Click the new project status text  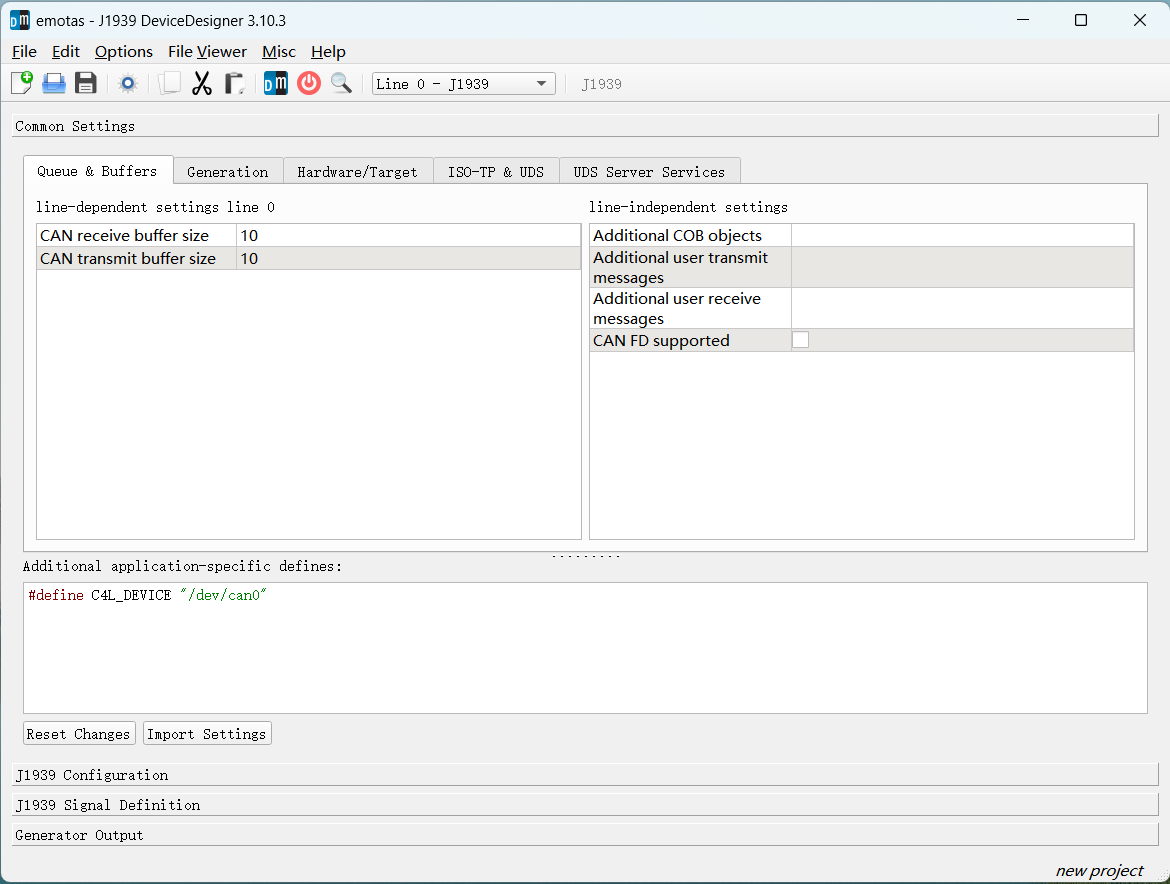(1099, 871)
